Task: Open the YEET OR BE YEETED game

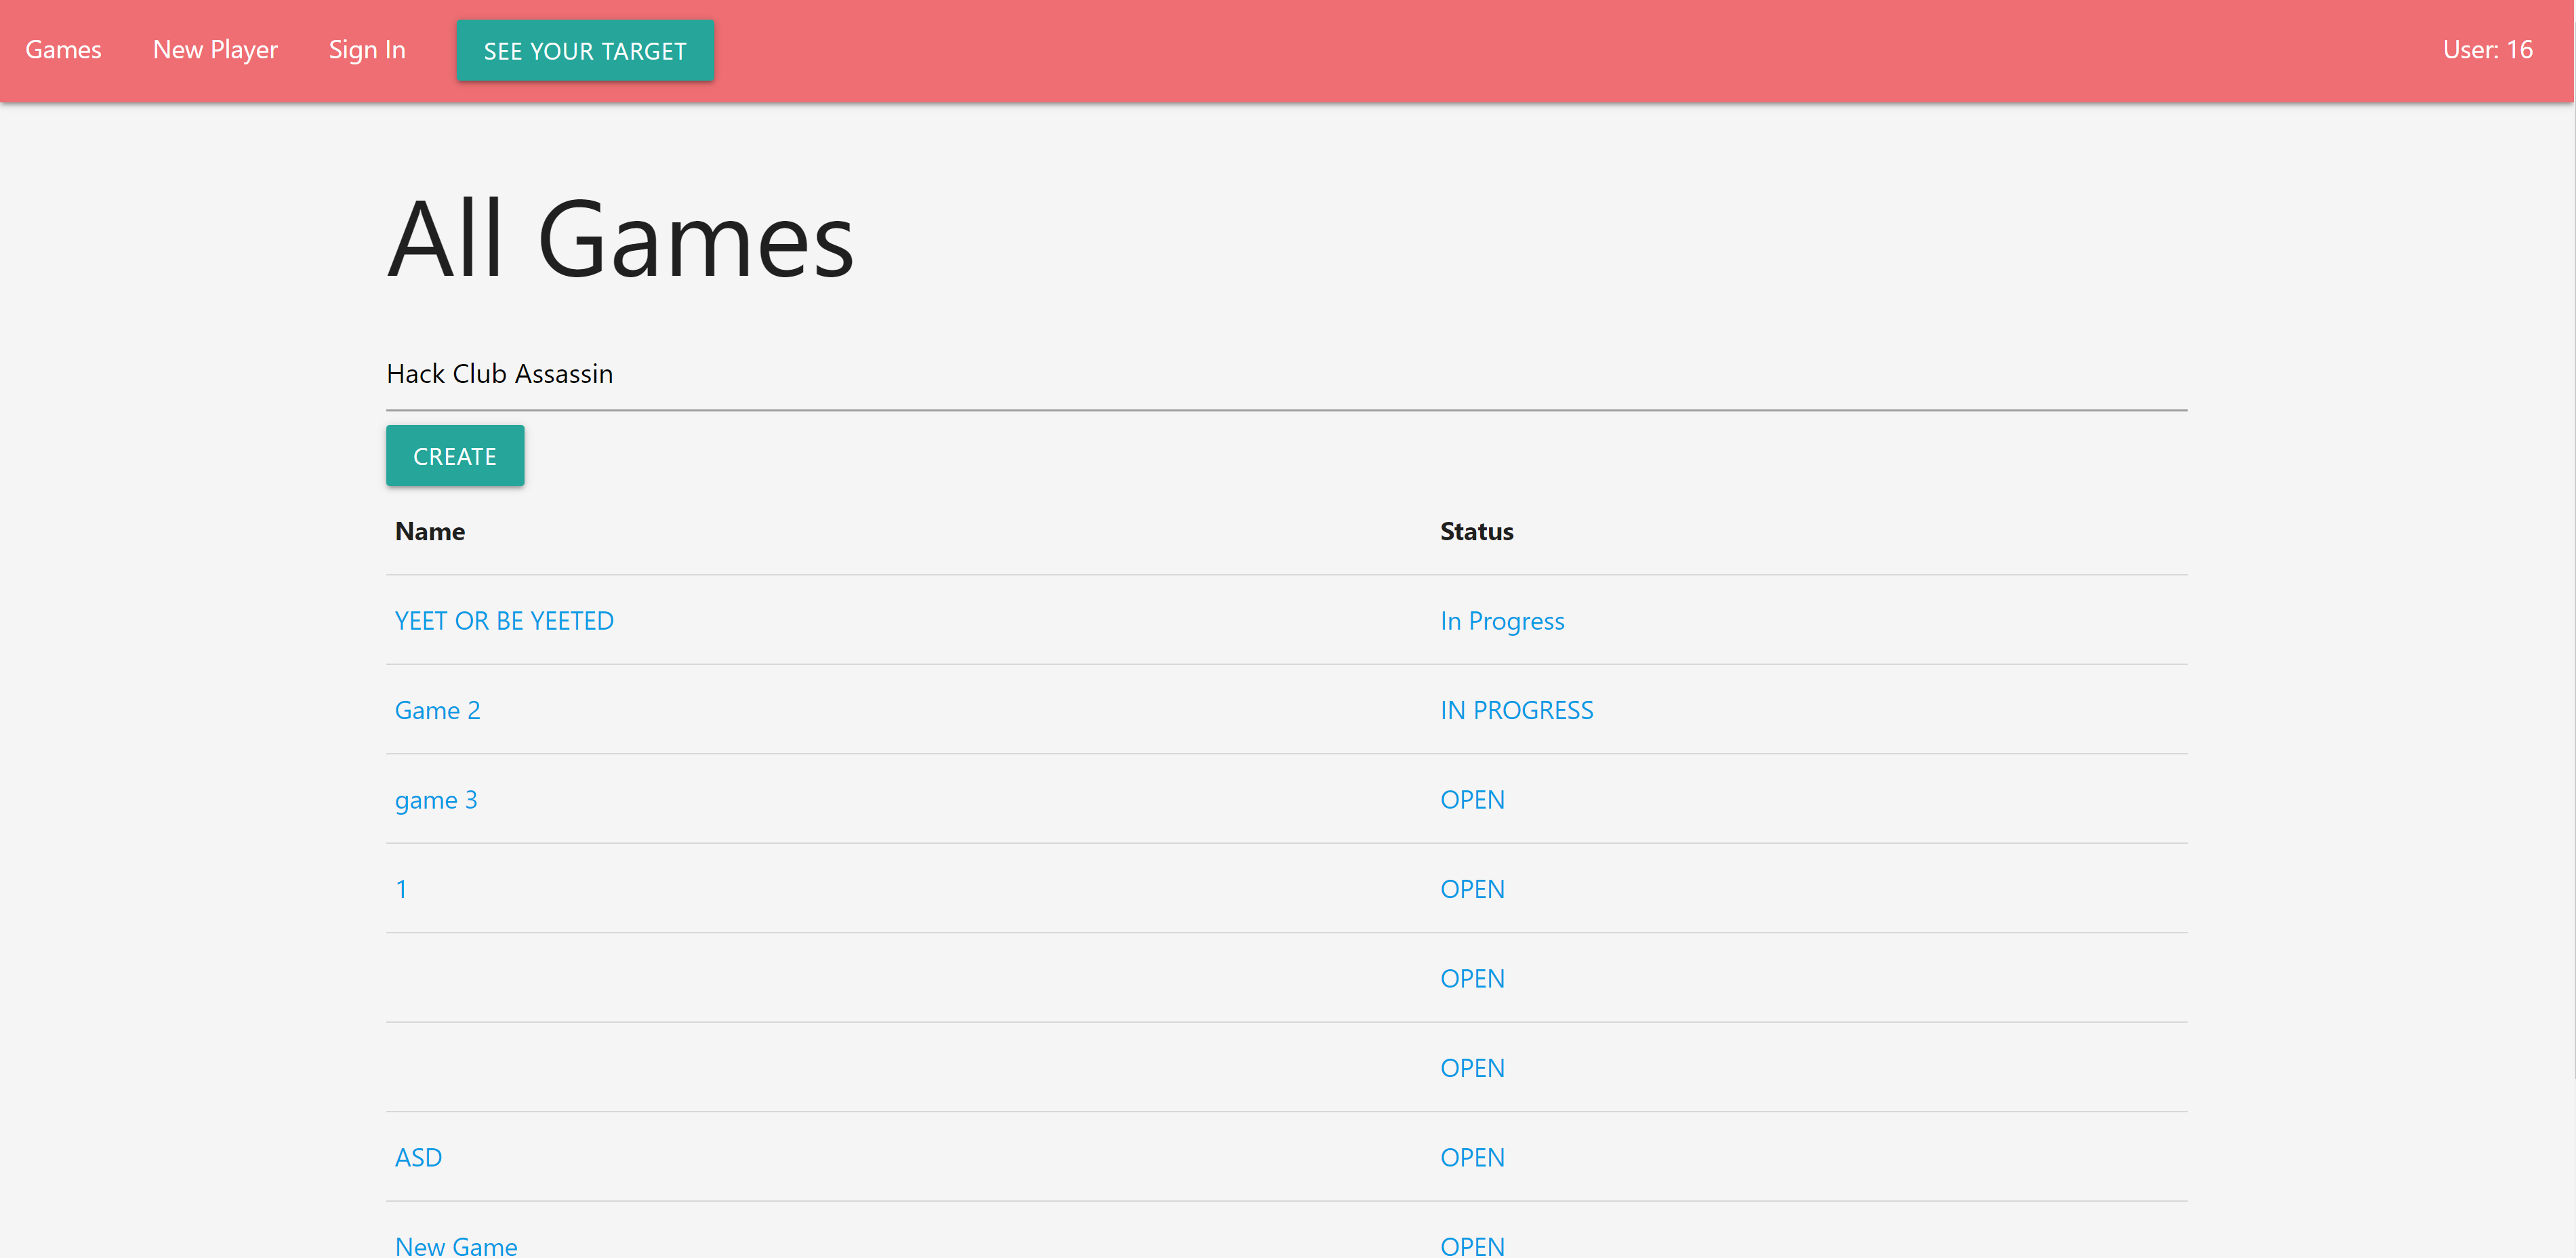Action: (504, 621)
